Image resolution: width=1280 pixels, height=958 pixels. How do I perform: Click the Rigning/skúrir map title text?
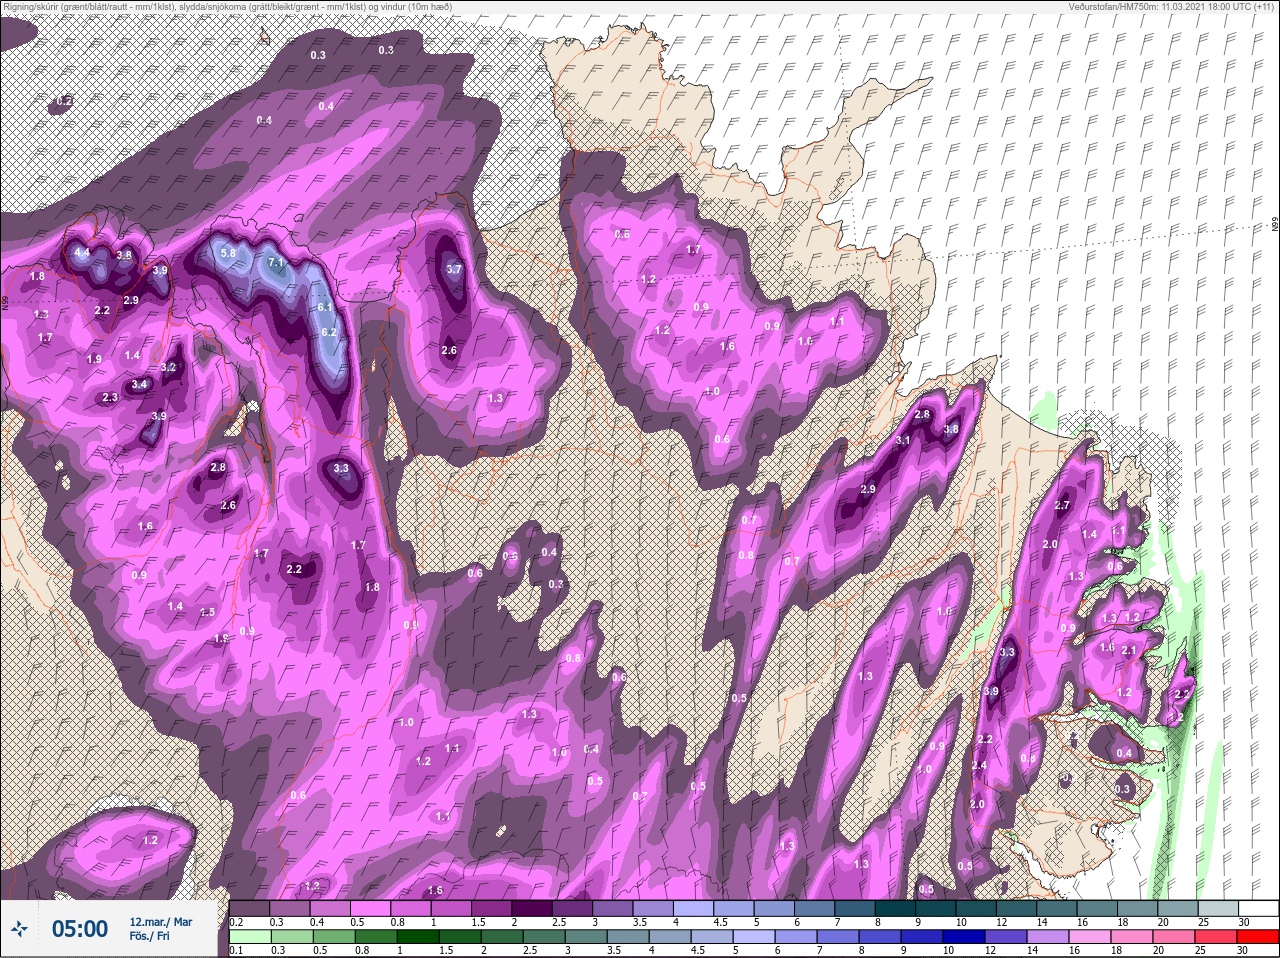click(x=227, y=7)
